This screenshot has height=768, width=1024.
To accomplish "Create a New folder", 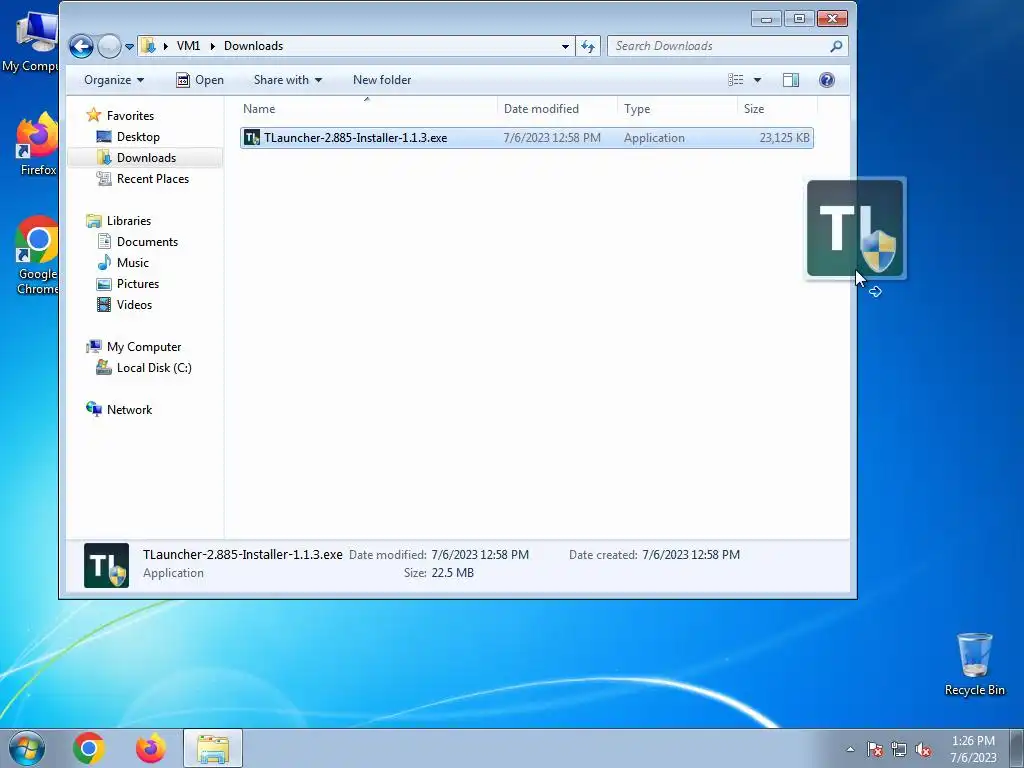I will tap(382, 80).
